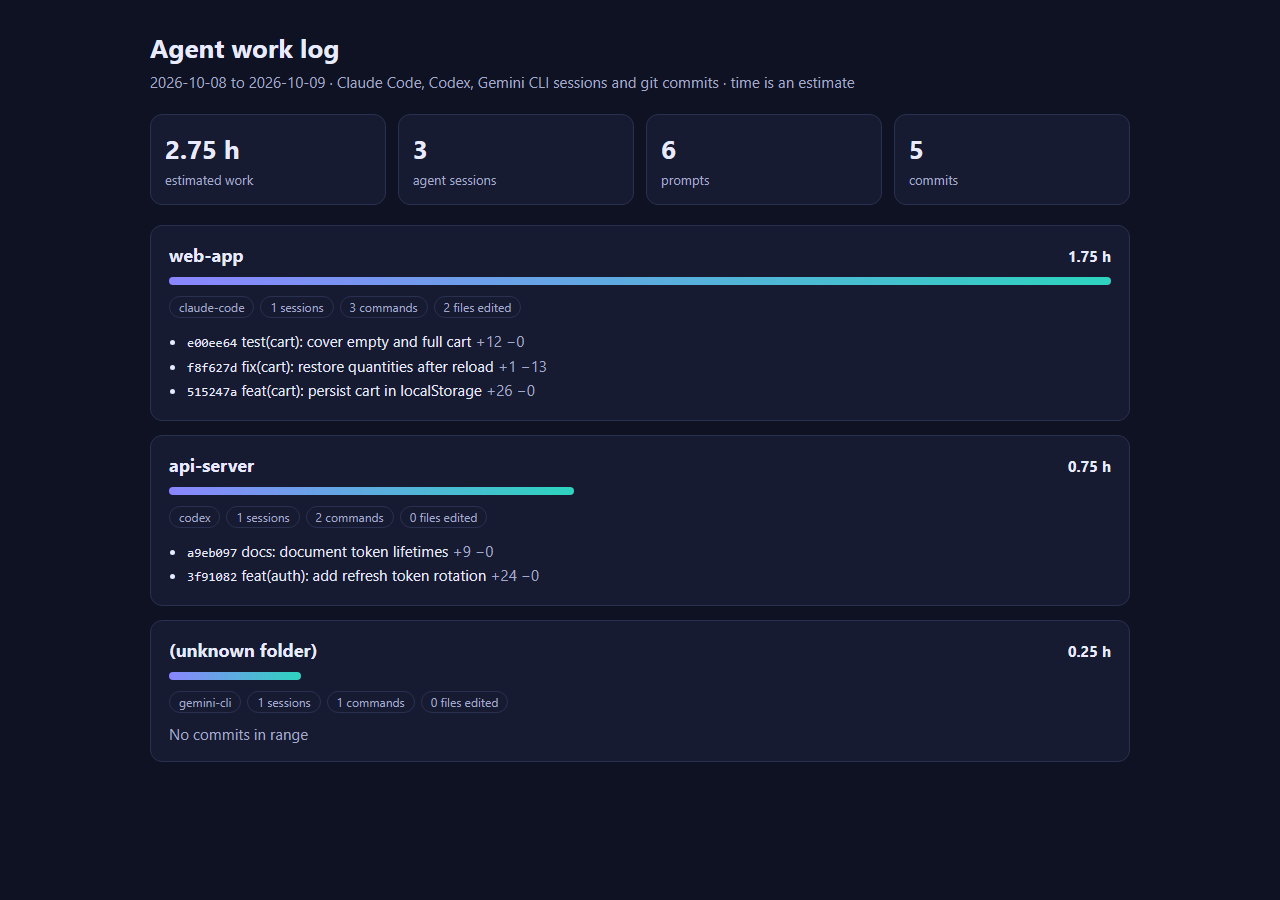Screen dimensions: 1280x900
Task: Click commit hash a9eb097
Action: click(212, 553)
